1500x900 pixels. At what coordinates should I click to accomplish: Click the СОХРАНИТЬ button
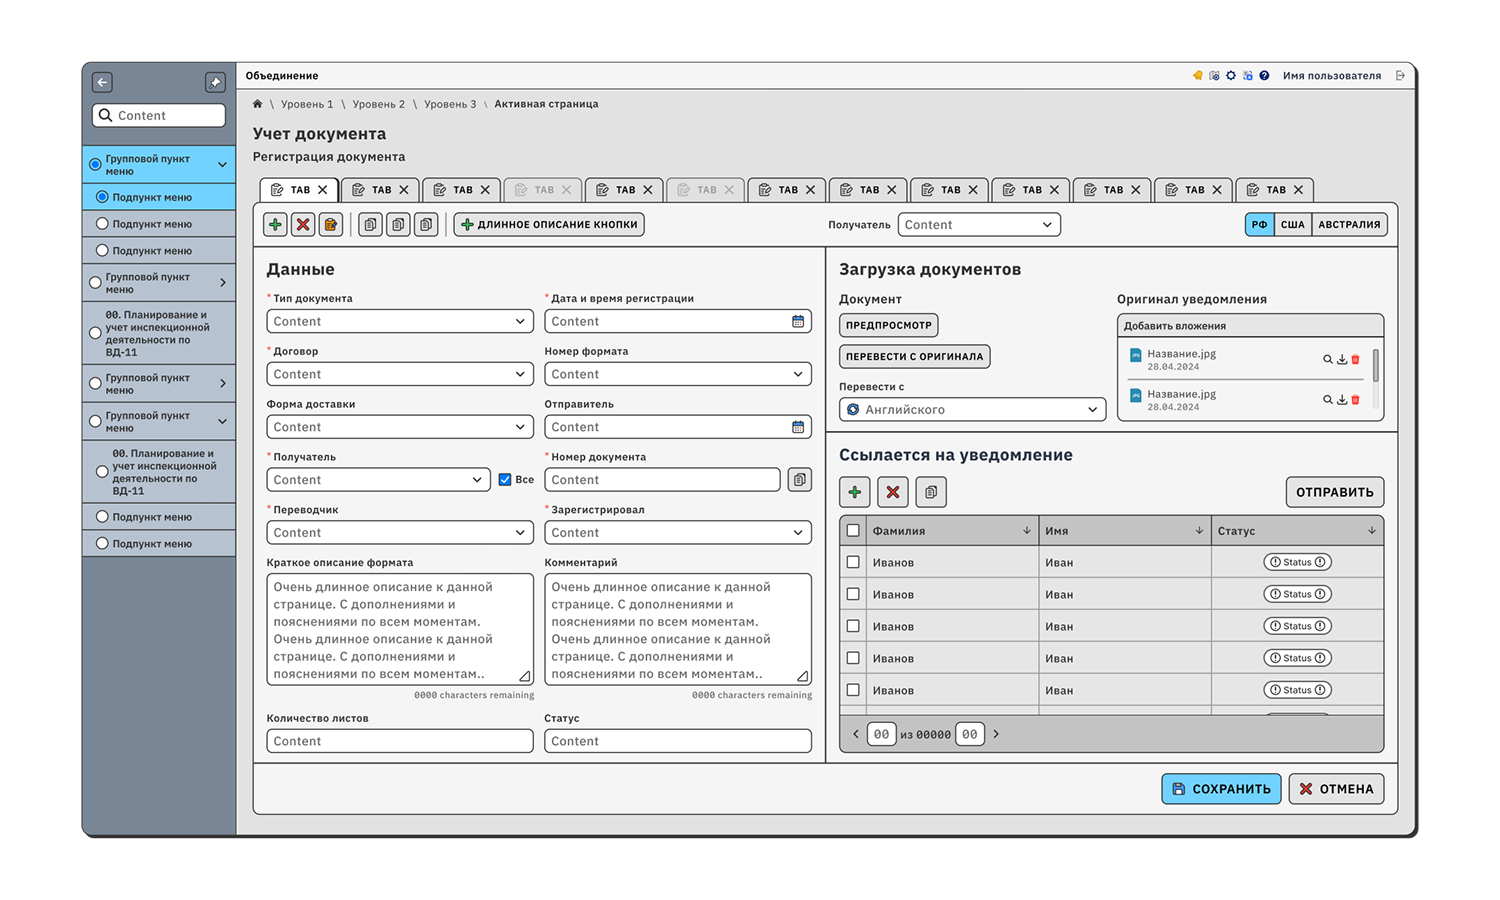(1221, 789)
